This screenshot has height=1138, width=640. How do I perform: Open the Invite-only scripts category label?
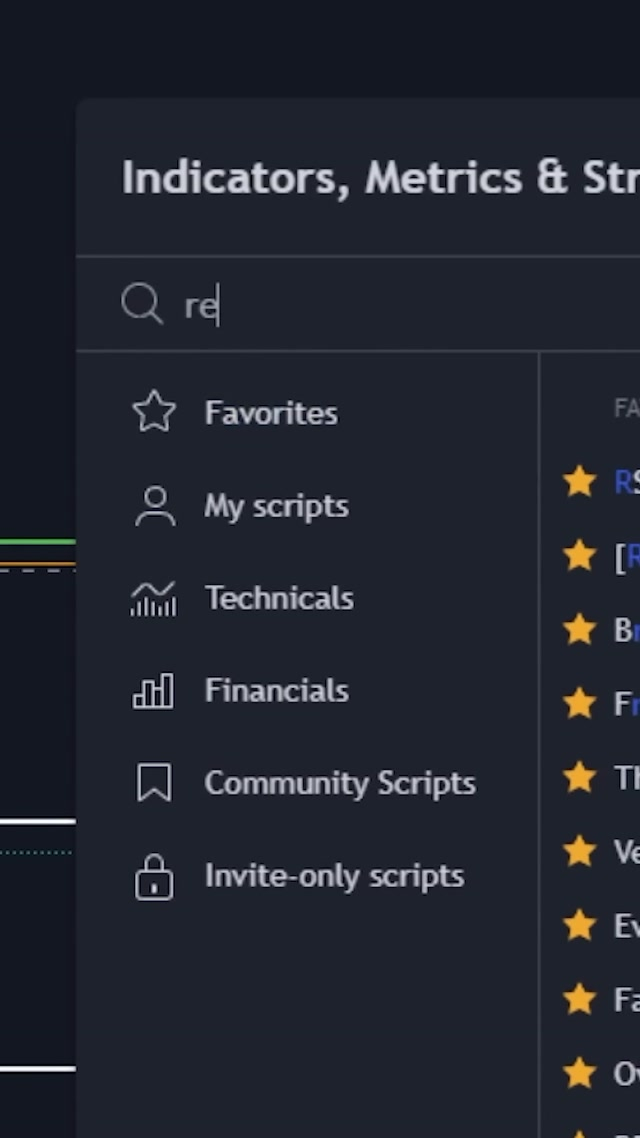334,876
